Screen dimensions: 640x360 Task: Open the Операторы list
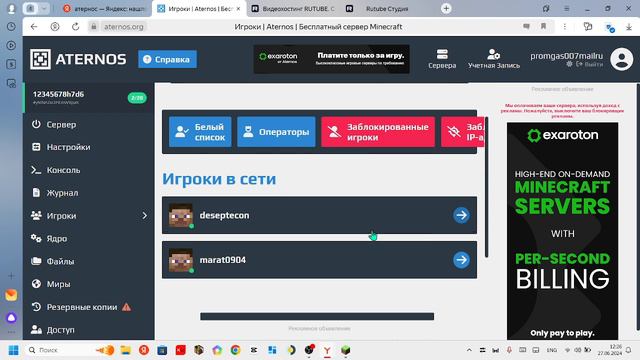pyautogui.click(x=276, y=132)
